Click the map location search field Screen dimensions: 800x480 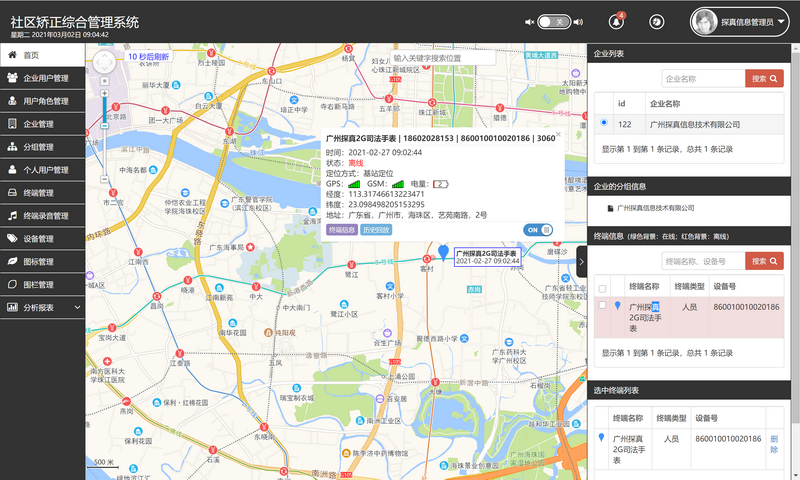pyautogui.click(x=443, y=58)
